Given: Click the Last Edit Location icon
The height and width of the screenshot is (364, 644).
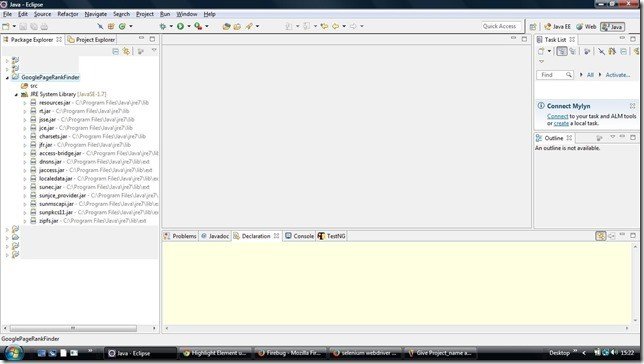Looking at the screenshot, I should [324, 26].
